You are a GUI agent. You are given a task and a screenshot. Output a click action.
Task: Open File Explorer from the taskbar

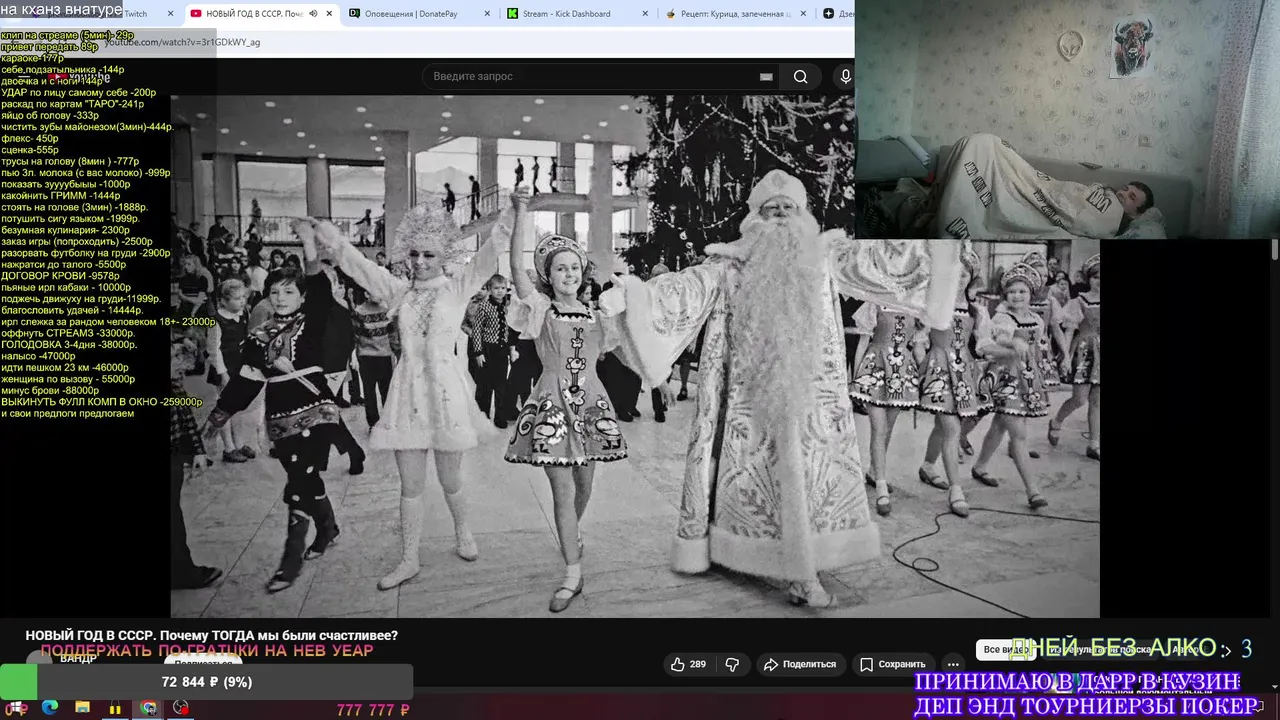click(x=82, y=708)
